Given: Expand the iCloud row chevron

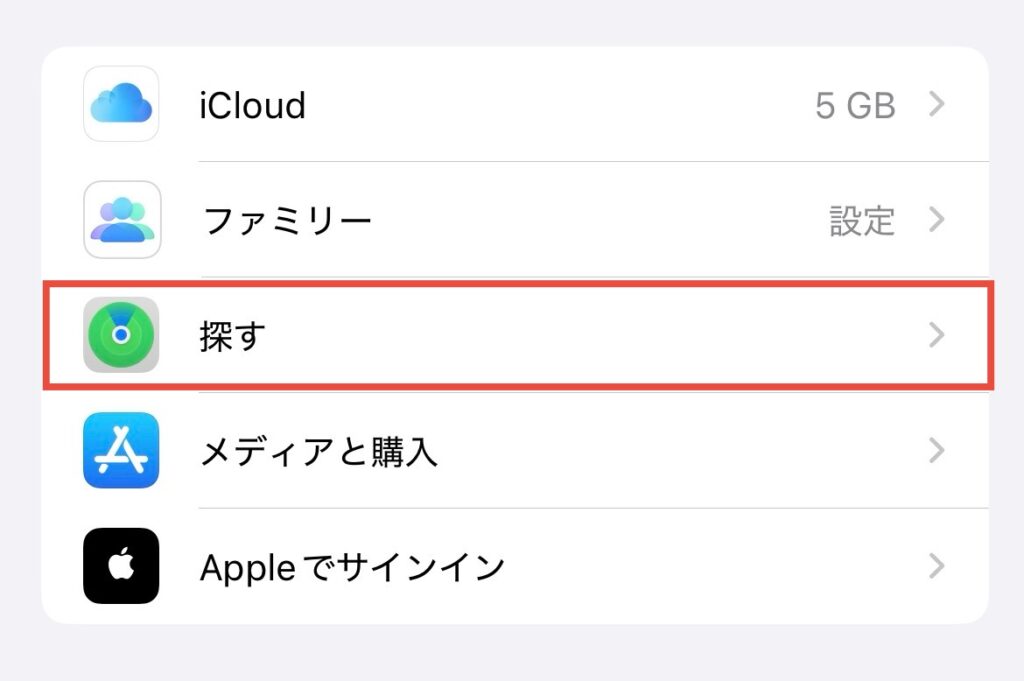Looking at the screenshot, I should [x=937, y=104].
